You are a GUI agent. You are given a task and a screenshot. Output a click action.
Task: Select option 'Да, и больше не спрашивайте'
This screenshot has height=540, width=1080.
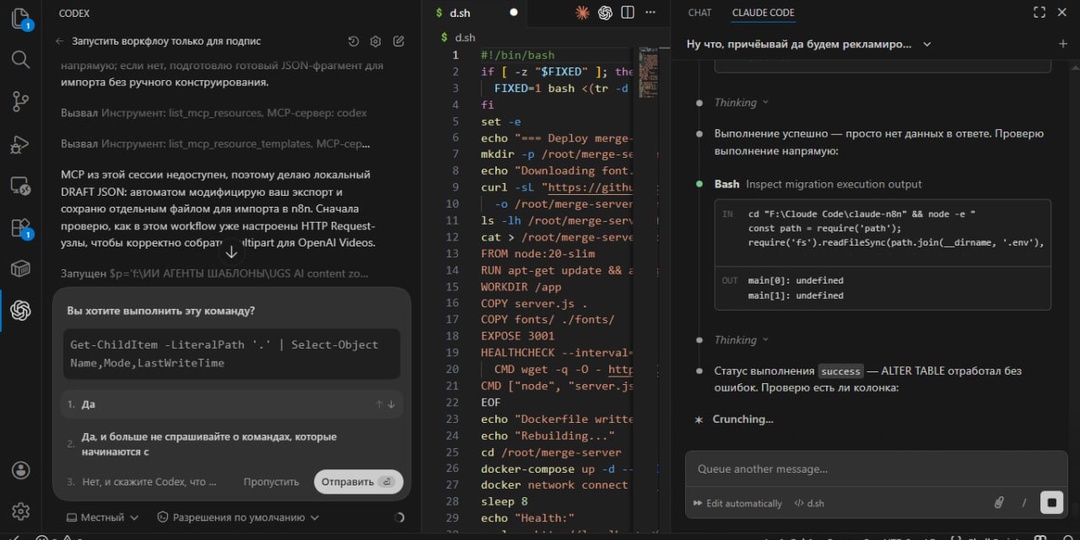click(x=231, y=445)
